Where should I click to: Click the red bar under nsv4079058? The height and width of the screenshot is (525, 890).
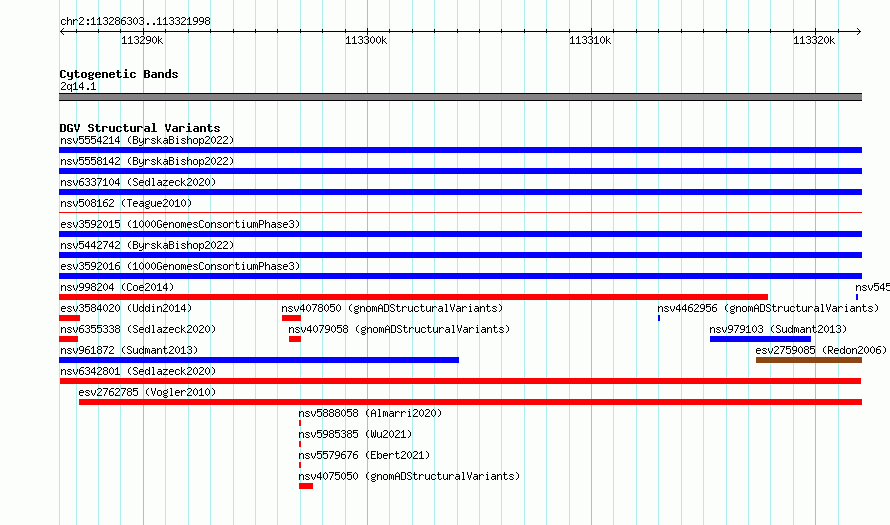point(295,339)
